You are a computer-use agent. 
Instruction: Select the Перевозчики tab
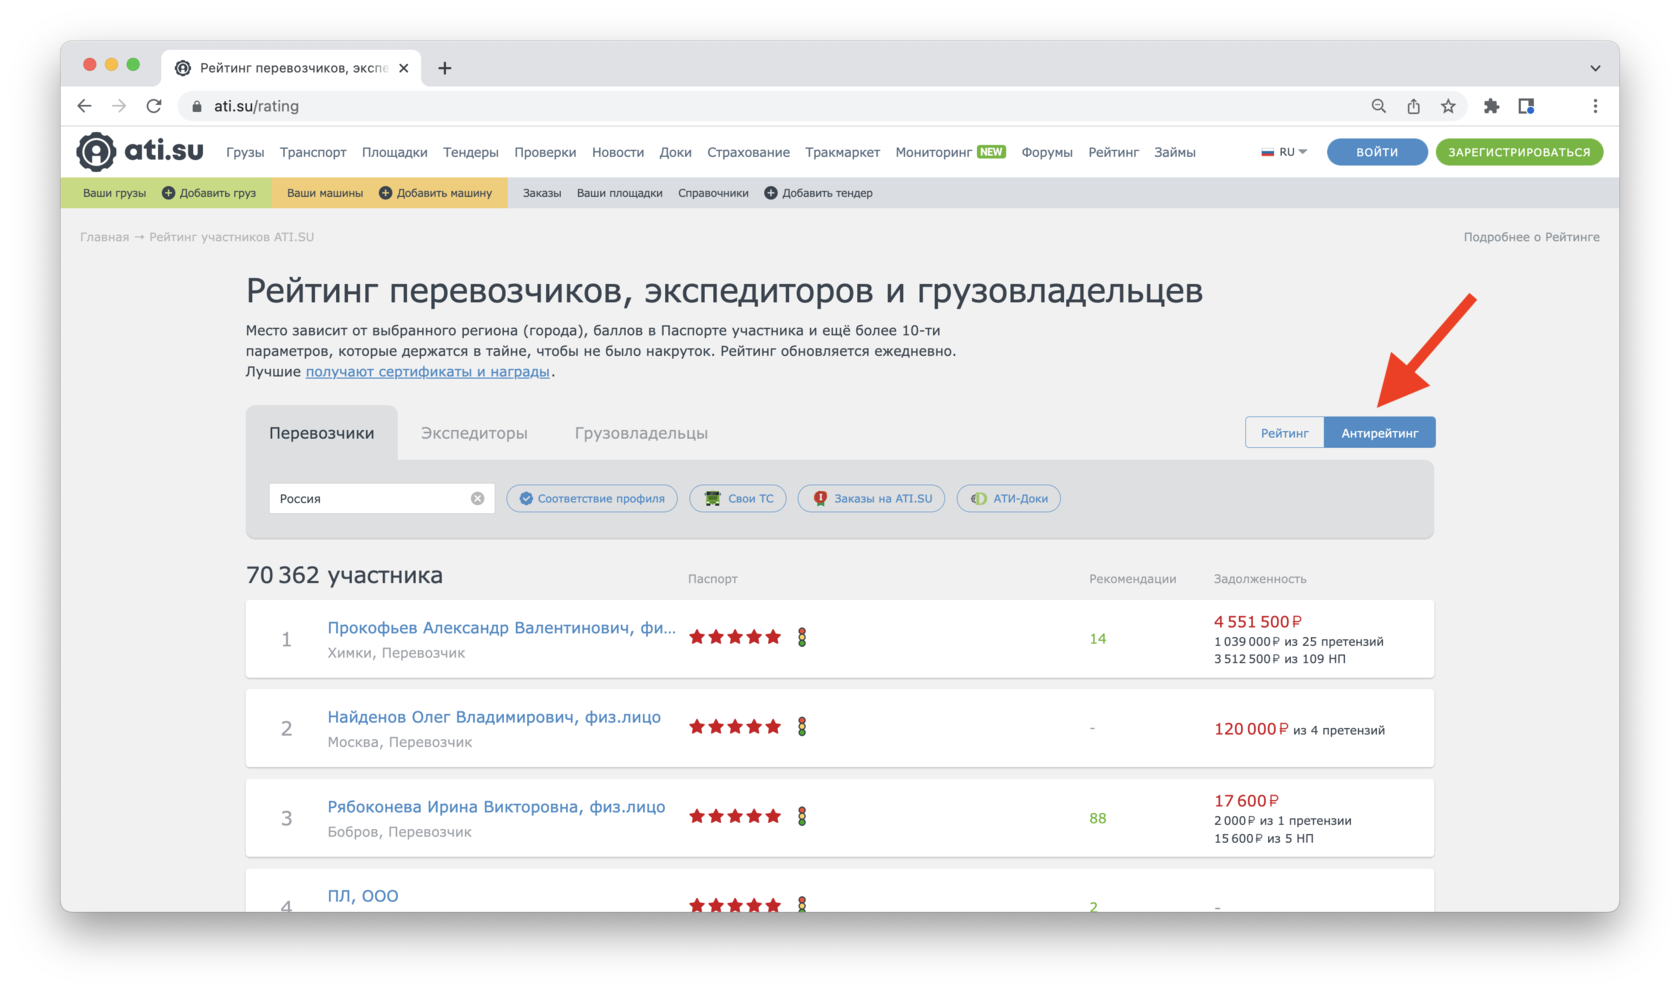(322, 433)
